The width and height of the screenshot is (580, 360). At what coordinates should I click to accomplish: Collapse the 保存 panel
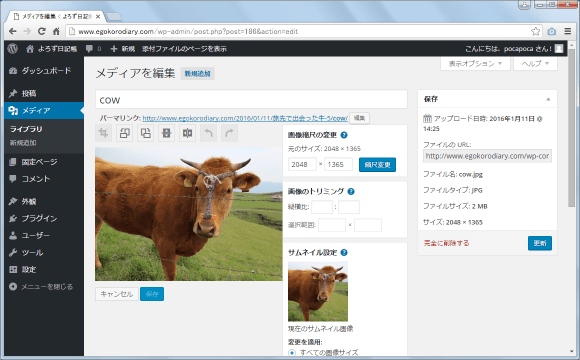coord(548,99)
